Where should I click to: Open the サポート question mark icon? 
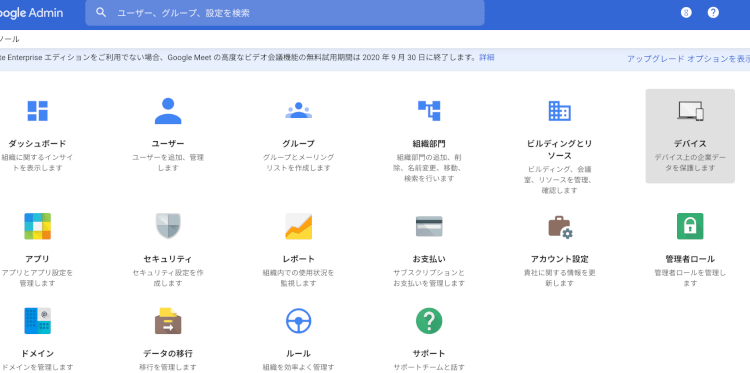click(429, 320)
